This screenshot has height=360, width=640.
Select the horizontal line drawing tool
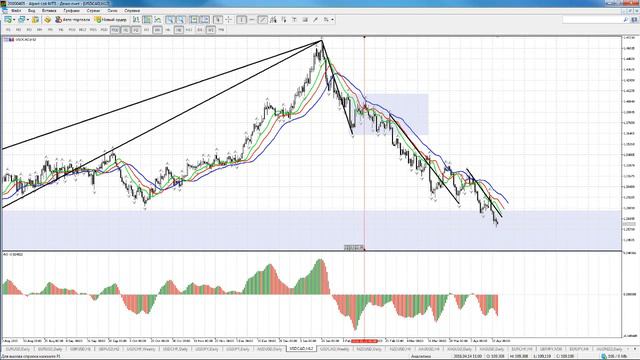coord(252,20)
